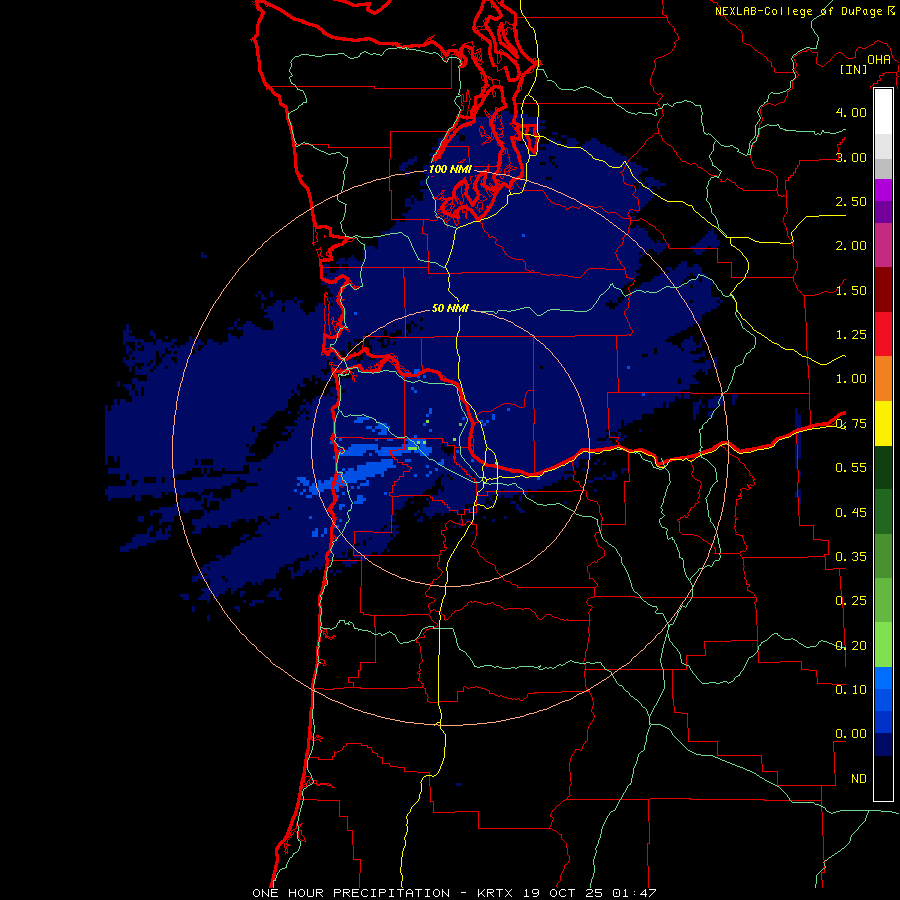The height and width of the screenshot is (900, 900).
Task: Click the 1.25 legend value
Action: [x=851, y=335]
